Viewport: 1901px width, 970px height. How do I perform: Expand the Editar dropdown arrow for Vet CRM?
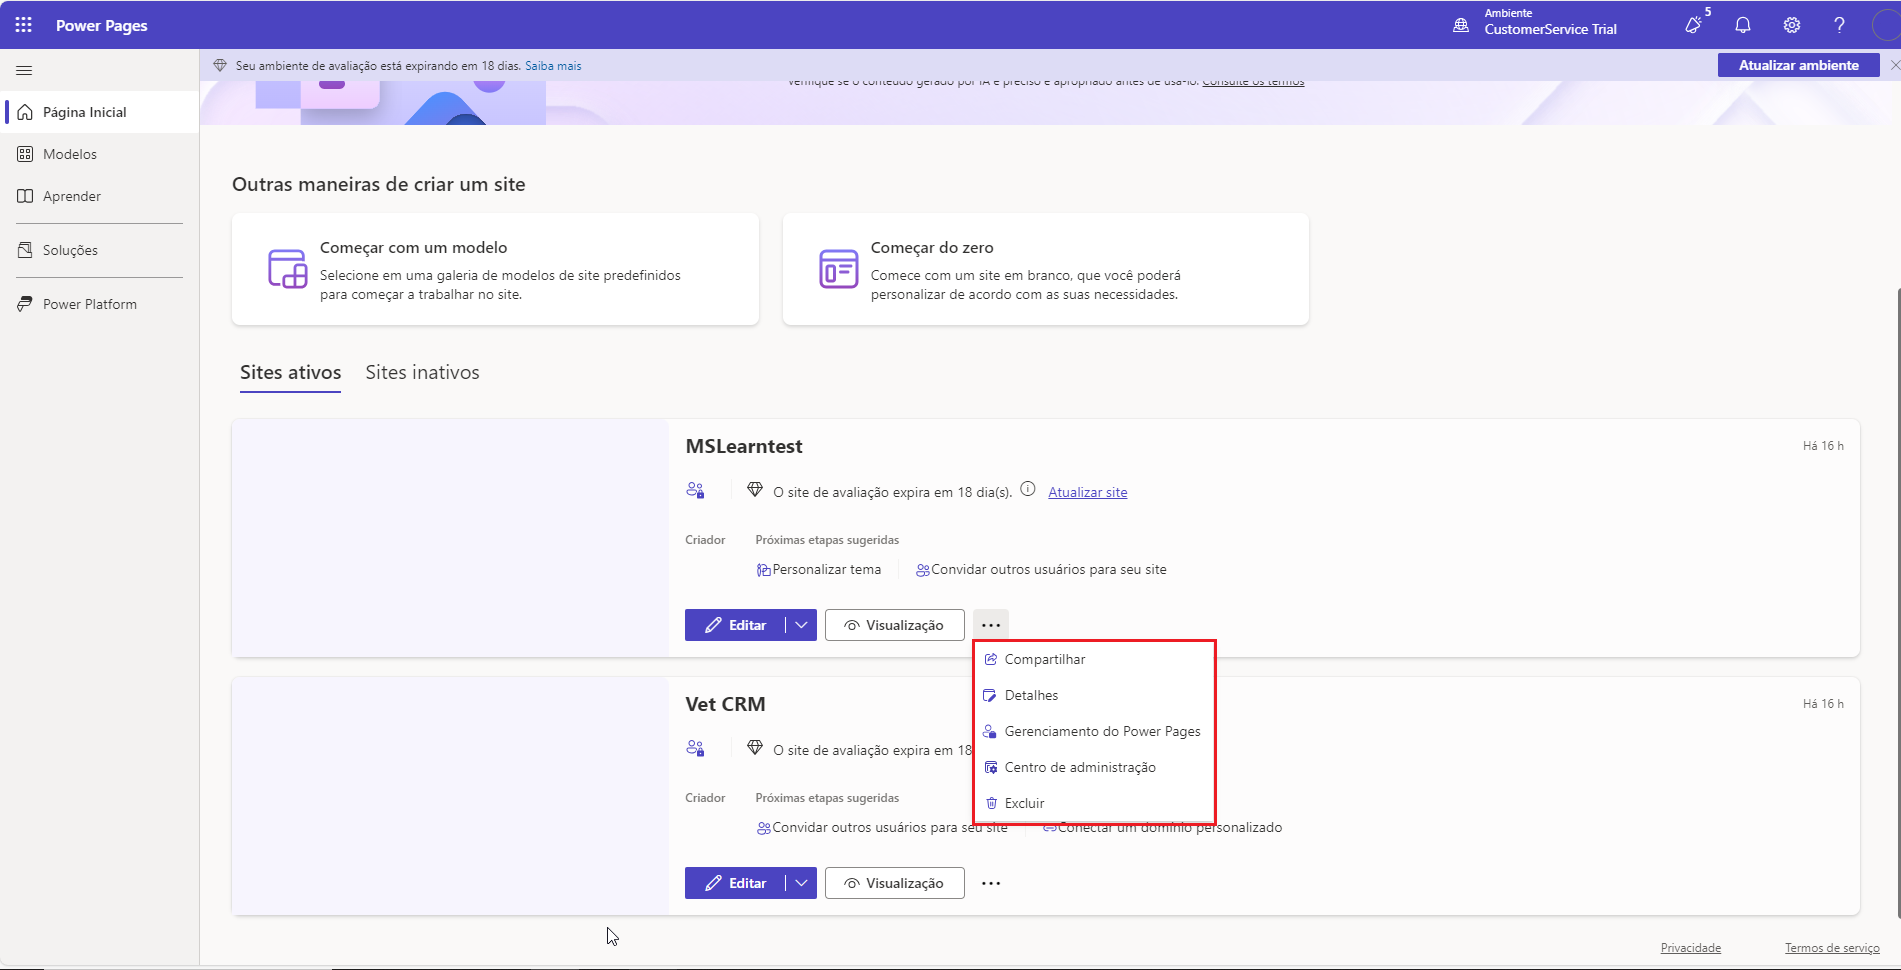[x=801, y=883]
